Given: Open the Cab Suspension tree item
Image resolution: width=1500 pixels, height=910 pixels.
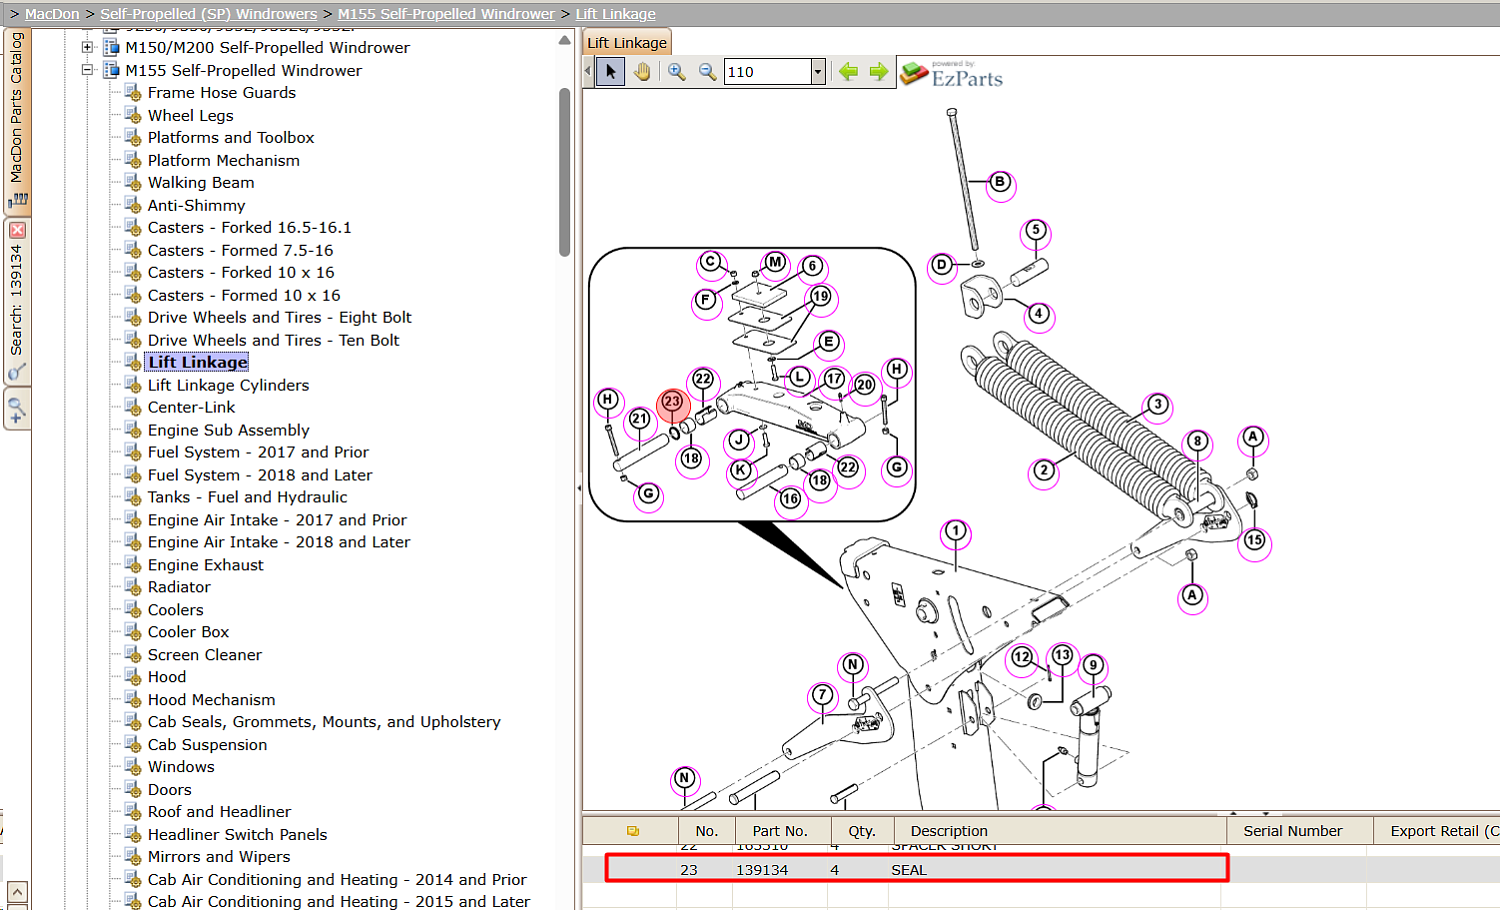Looking at the screenshot, I should click(x=207, y=745).
